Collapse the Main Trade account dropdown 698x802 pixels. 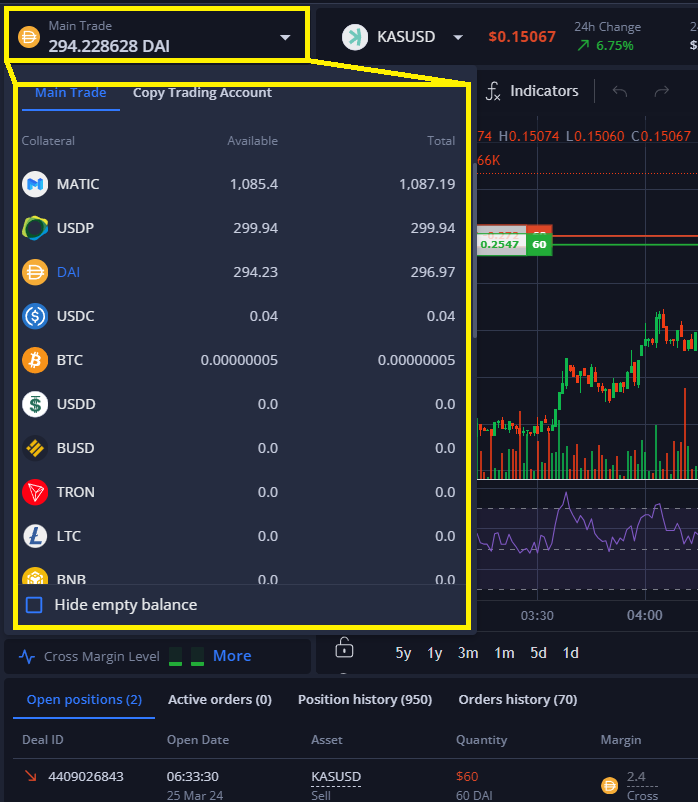click(285, 37)
